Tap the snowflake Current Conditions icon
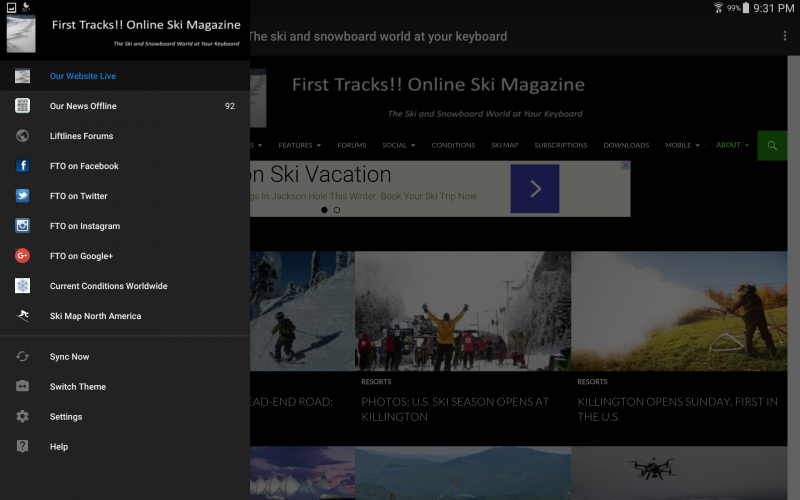The width and height of the screenshot is (800, 500). [22, 286]
